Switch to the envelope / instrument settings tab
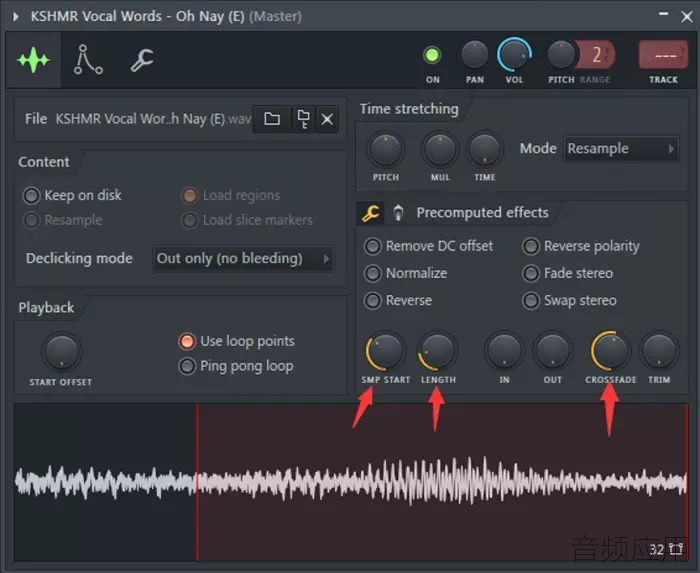 (x=88, y=59)
